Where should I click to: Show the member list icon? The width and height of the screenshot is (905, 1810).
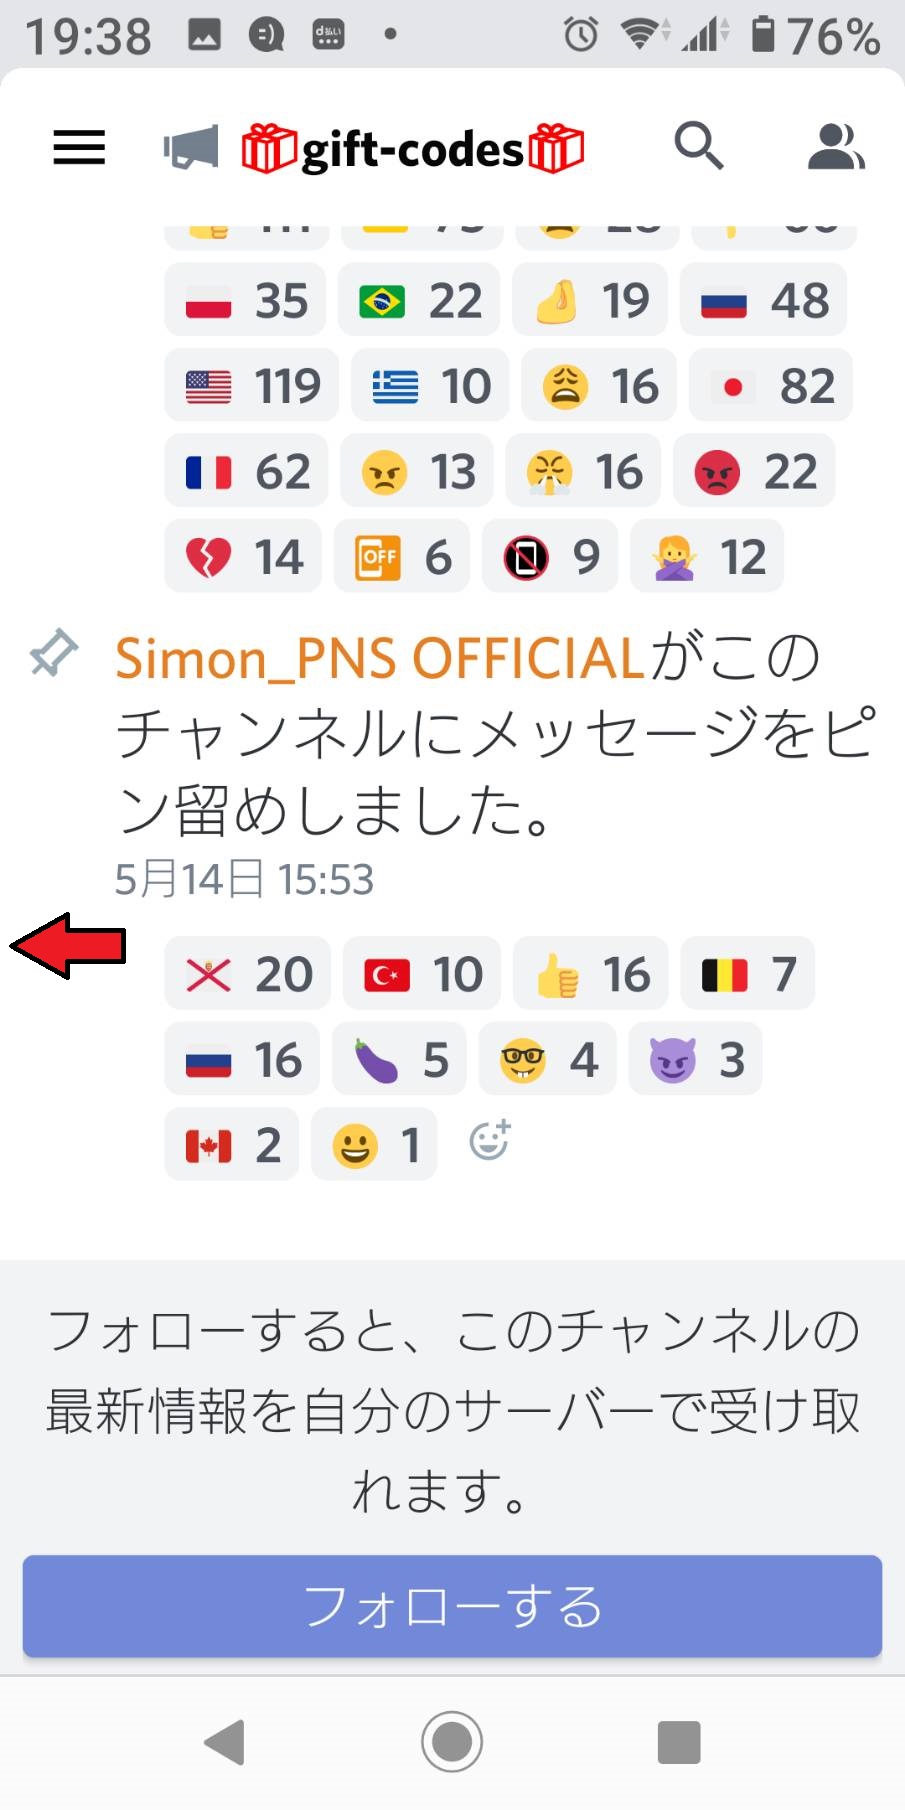836,147
